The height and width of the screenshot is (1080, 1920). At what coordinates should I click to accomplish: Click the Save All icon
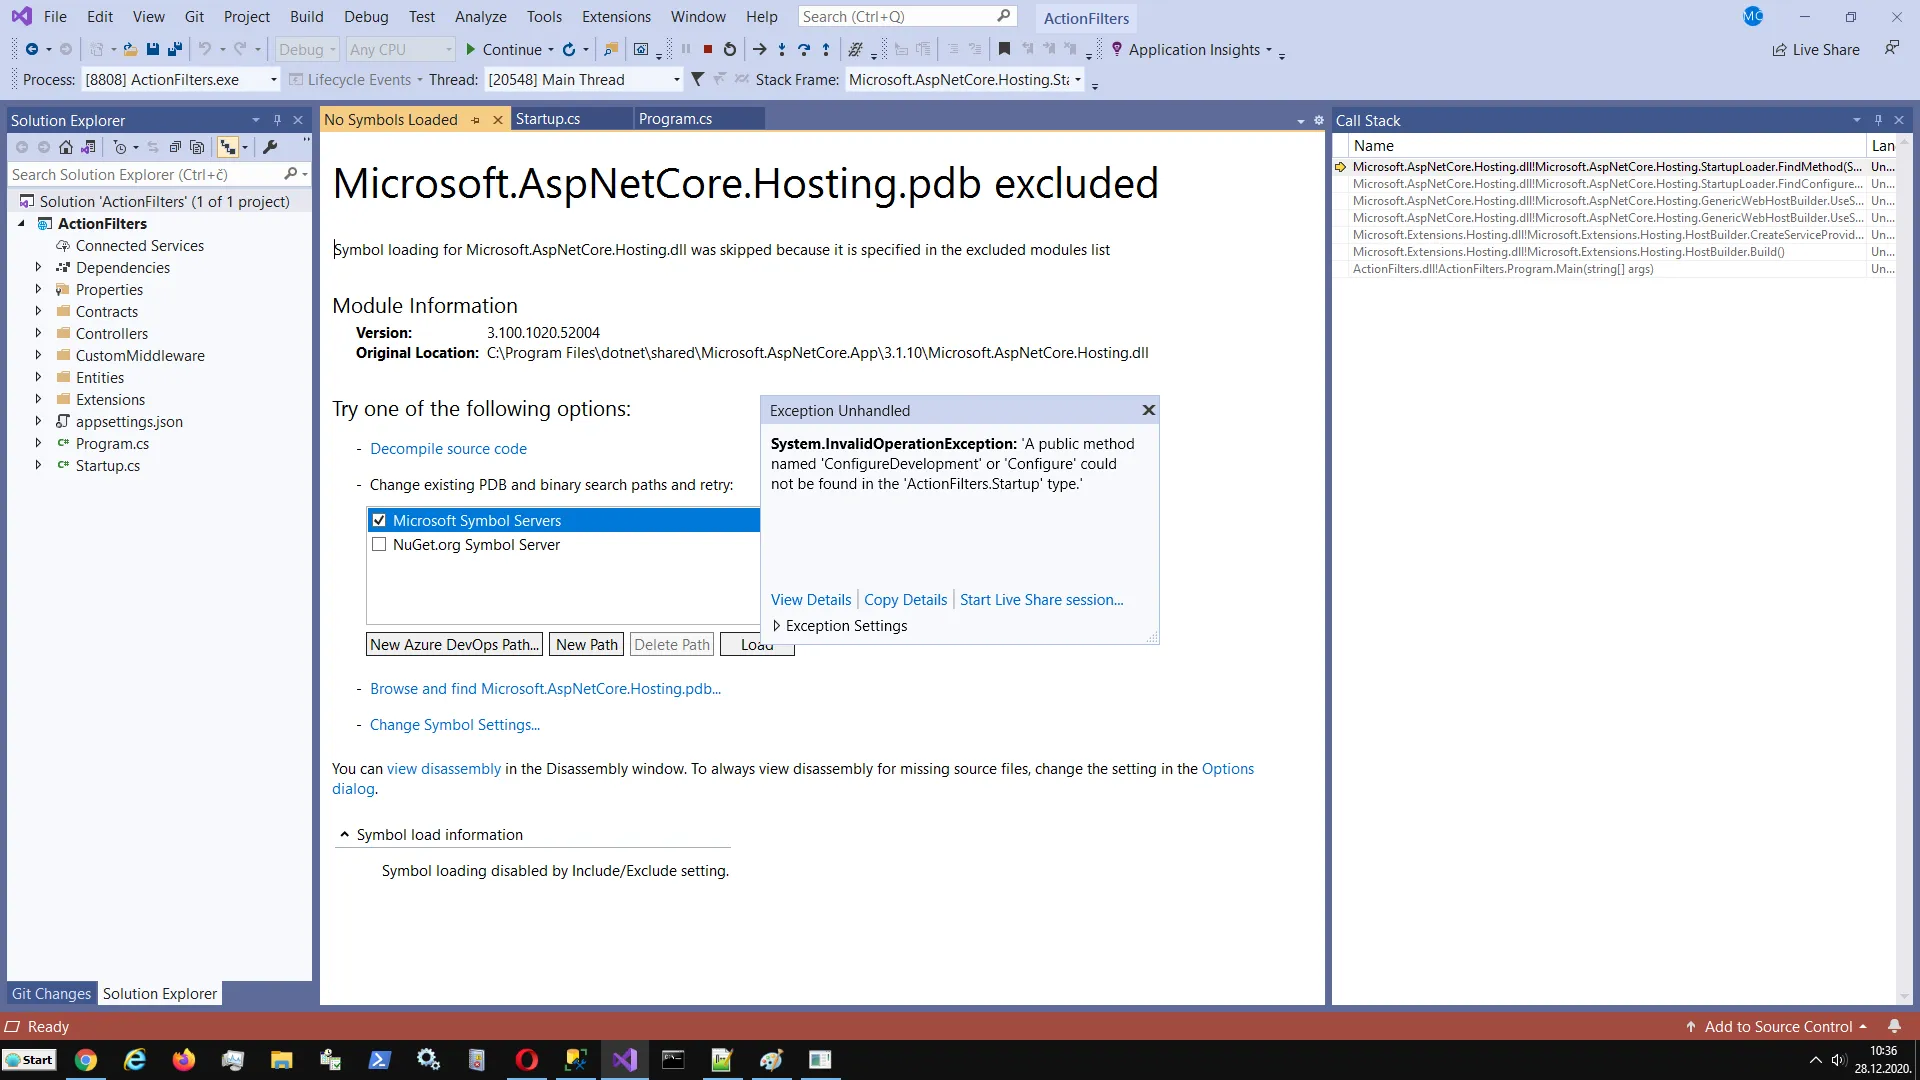(x=175, y=49)
